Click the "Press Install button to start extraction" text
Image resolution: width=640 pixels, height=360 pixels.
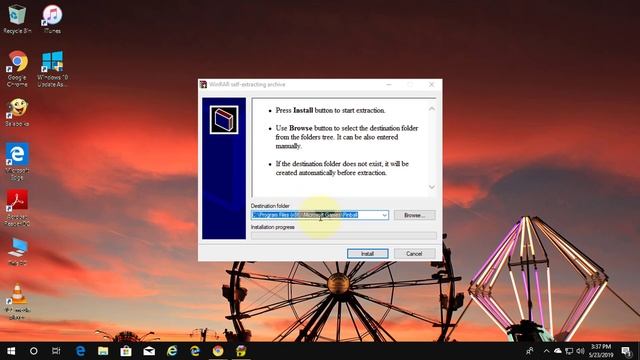click(x=330, y=110)
